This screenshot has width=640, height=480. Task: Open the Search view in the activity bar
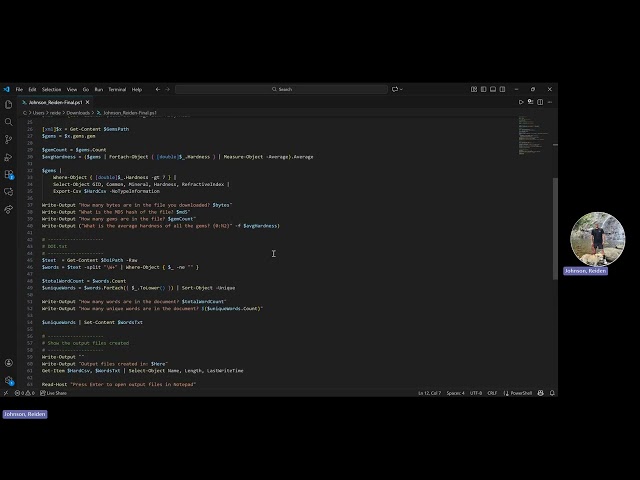8,122
